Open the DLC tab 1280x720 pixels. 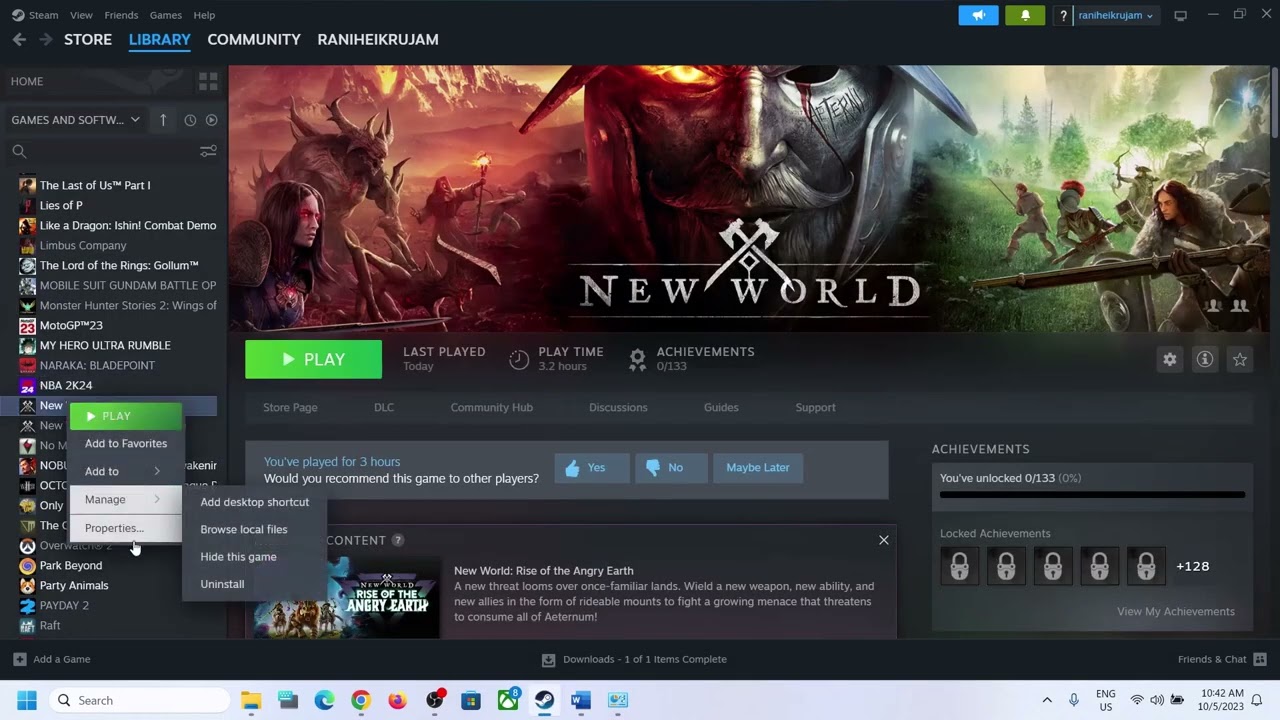tap(384, 407)
